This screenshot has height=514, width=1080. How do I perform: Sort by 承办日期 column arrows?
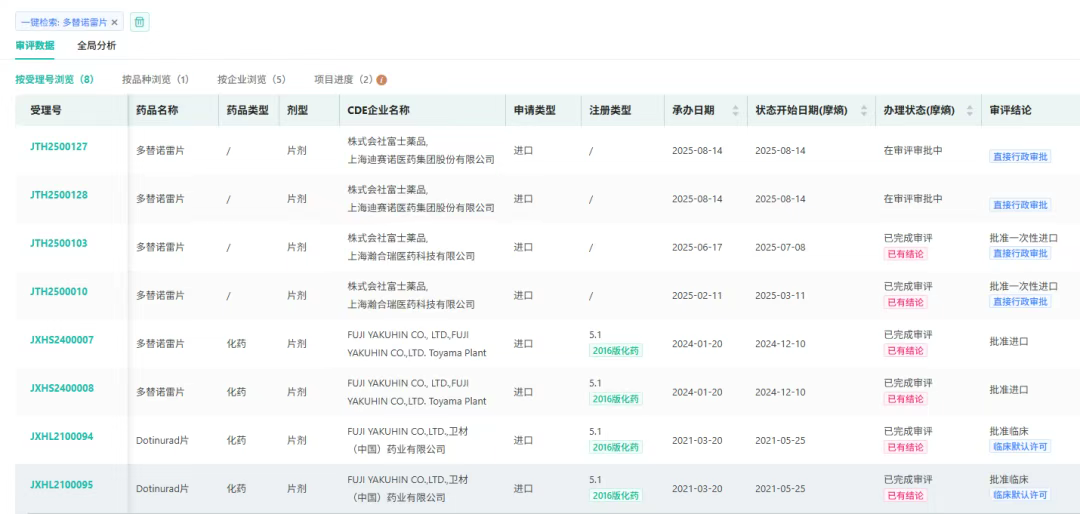tap(736, 110)
